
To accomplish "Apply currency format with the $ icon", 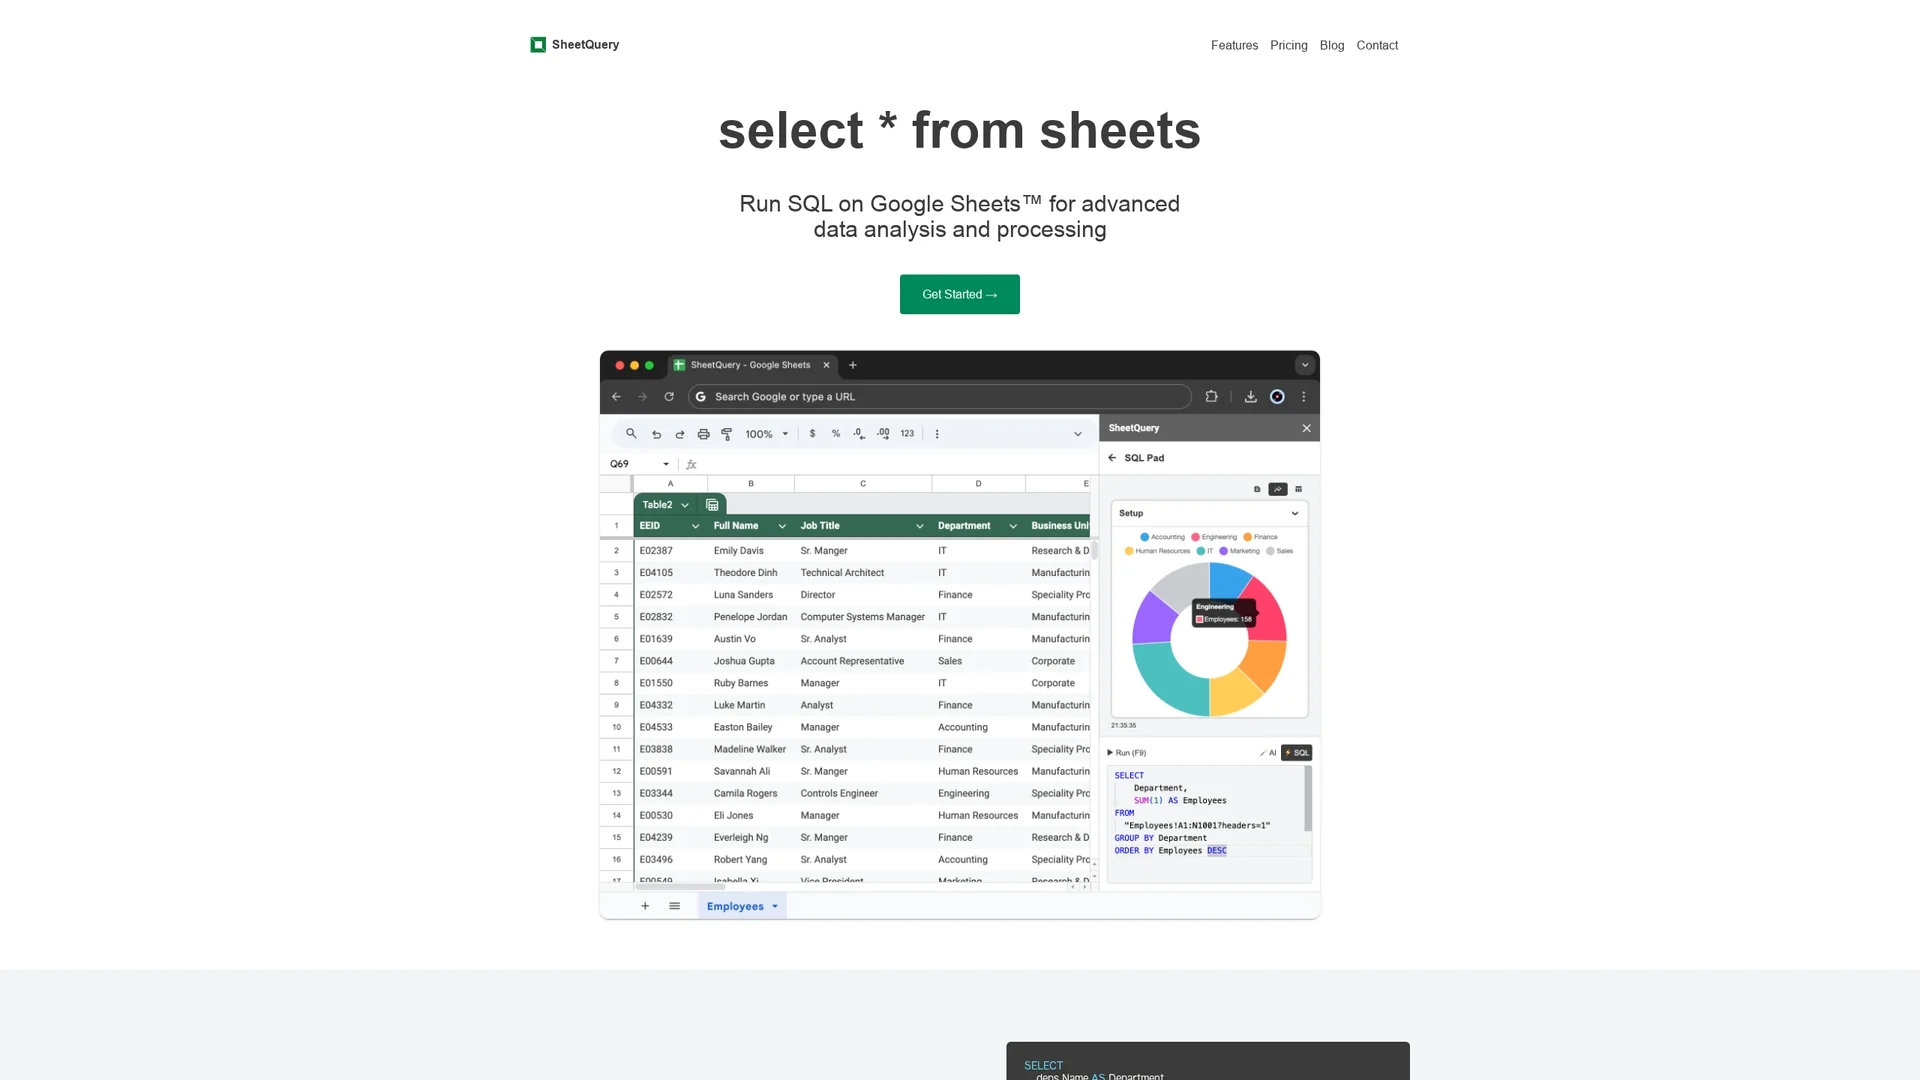I will click(812, 434).
